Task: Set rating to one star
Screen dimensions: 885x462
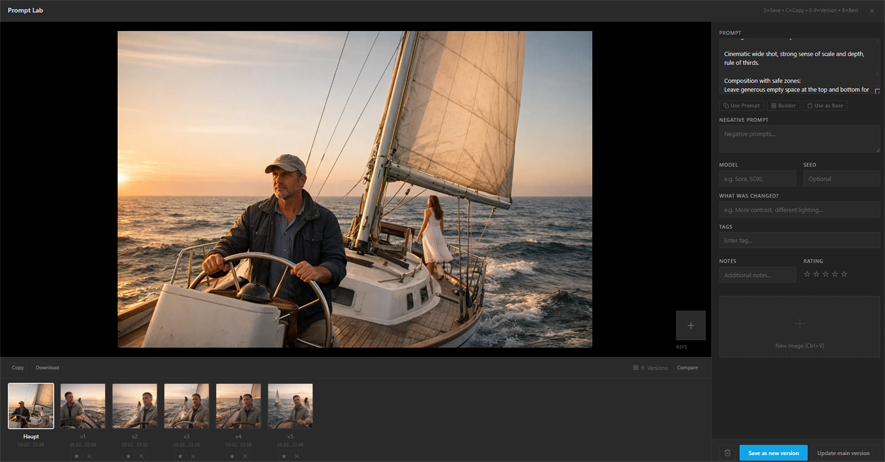Action: (807, 274)
